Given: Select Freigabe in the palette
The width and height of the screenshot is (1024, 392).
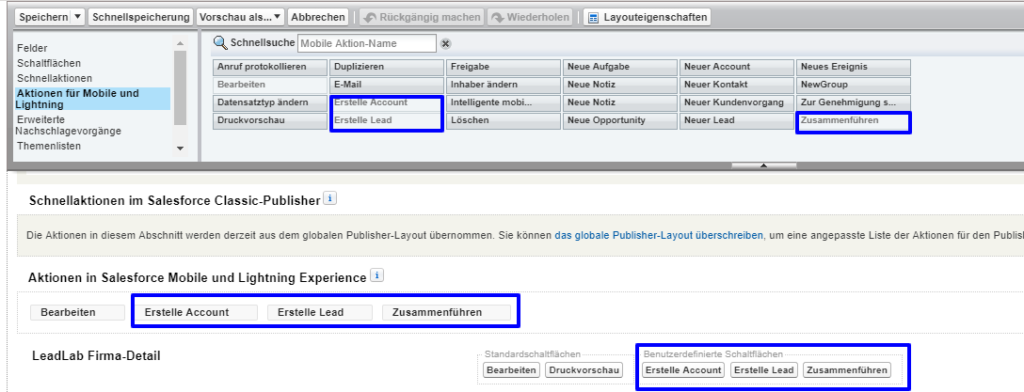Looking at the screenshot, I should [503, 67].
